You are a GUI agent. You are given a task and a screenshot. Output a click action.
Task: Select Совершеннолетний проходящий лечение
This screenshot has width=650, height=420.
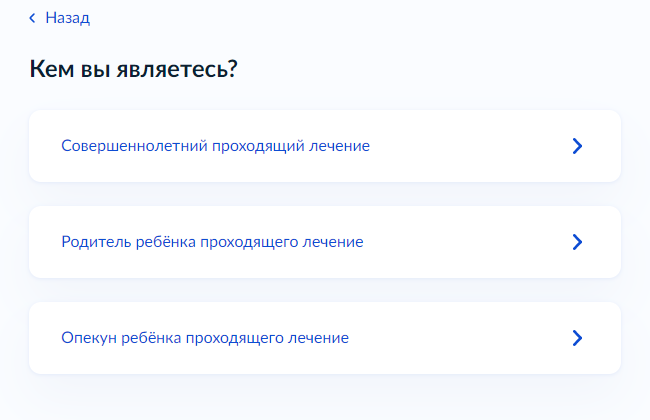tap(215, 146)
